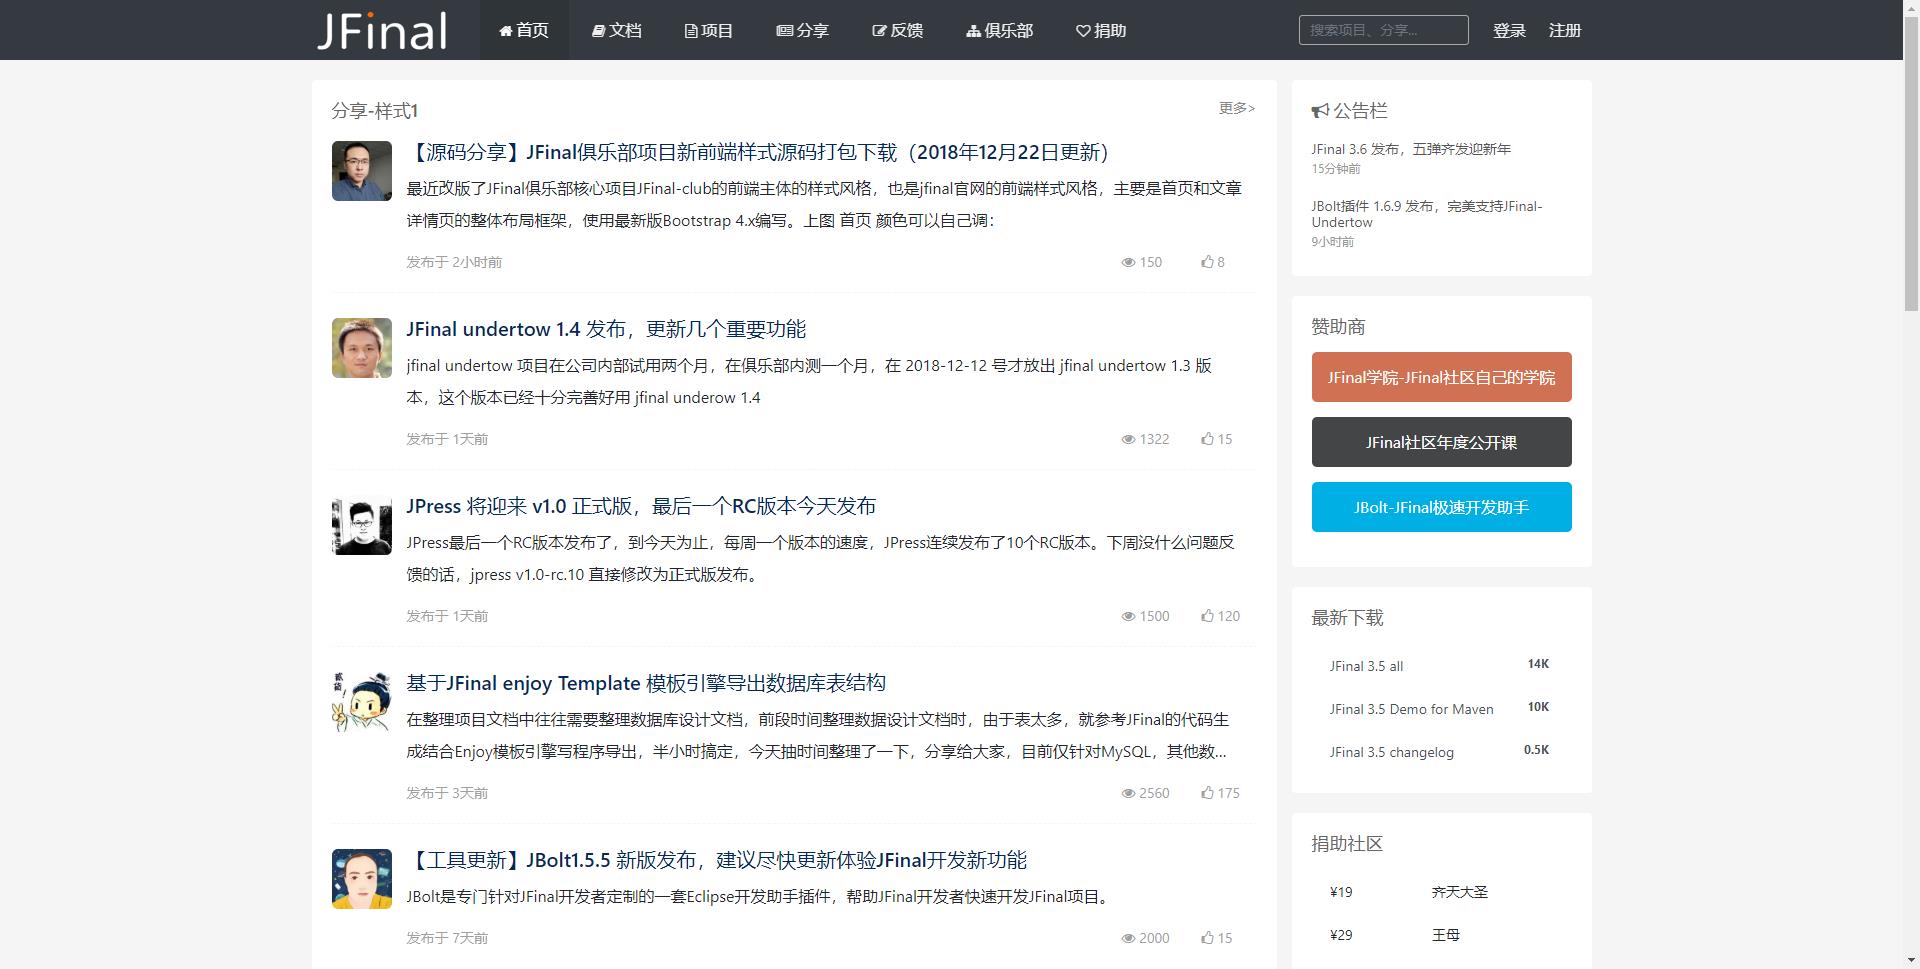Click the dark JFinal社区年度公开课 button
Viewport: 1920px width, 969px height.
[1441, 442]
